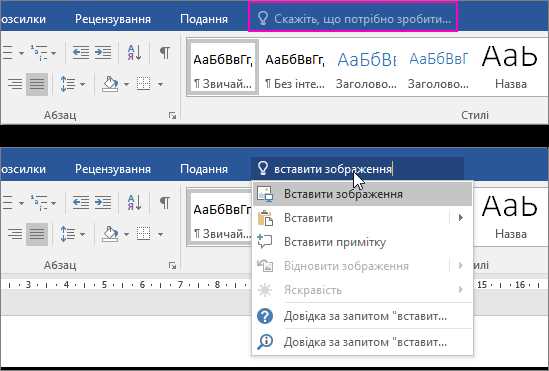
Task: Expand the submenu arrow beside "Яскравість"
Action: pos(460,289)
